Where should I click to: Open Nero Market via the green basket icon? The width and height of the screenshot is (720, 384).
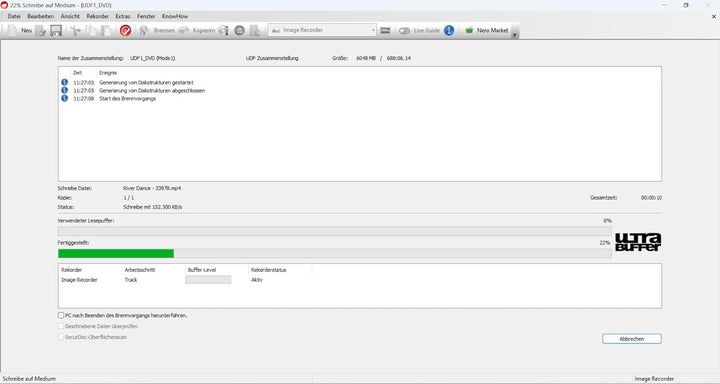[469, 30]
